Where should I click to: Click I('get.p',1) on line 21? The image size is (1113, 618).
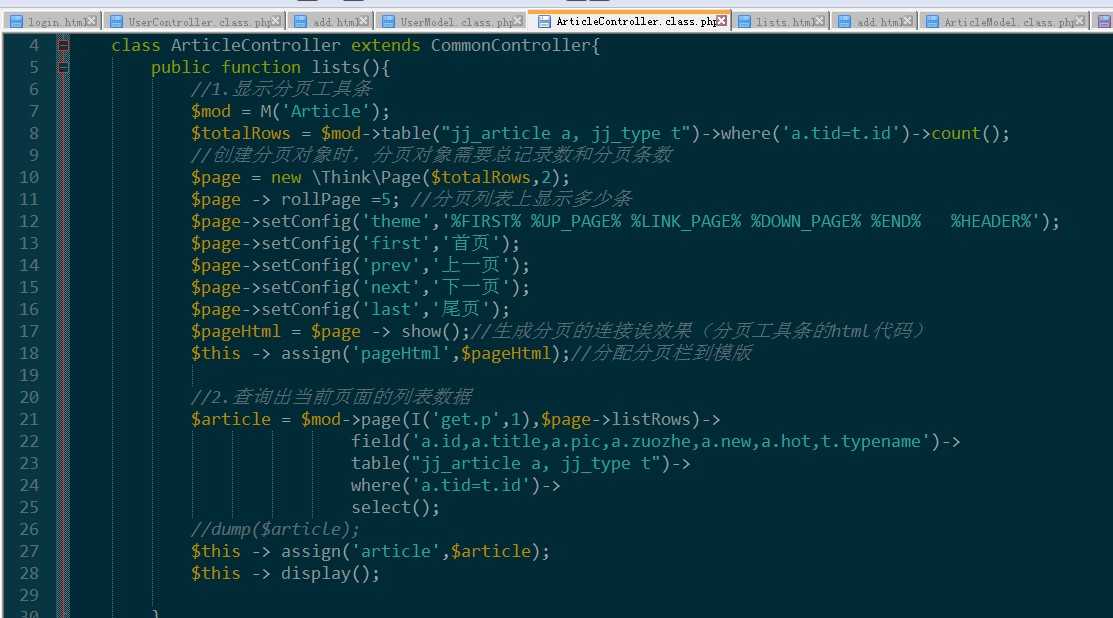coord(471,419)
